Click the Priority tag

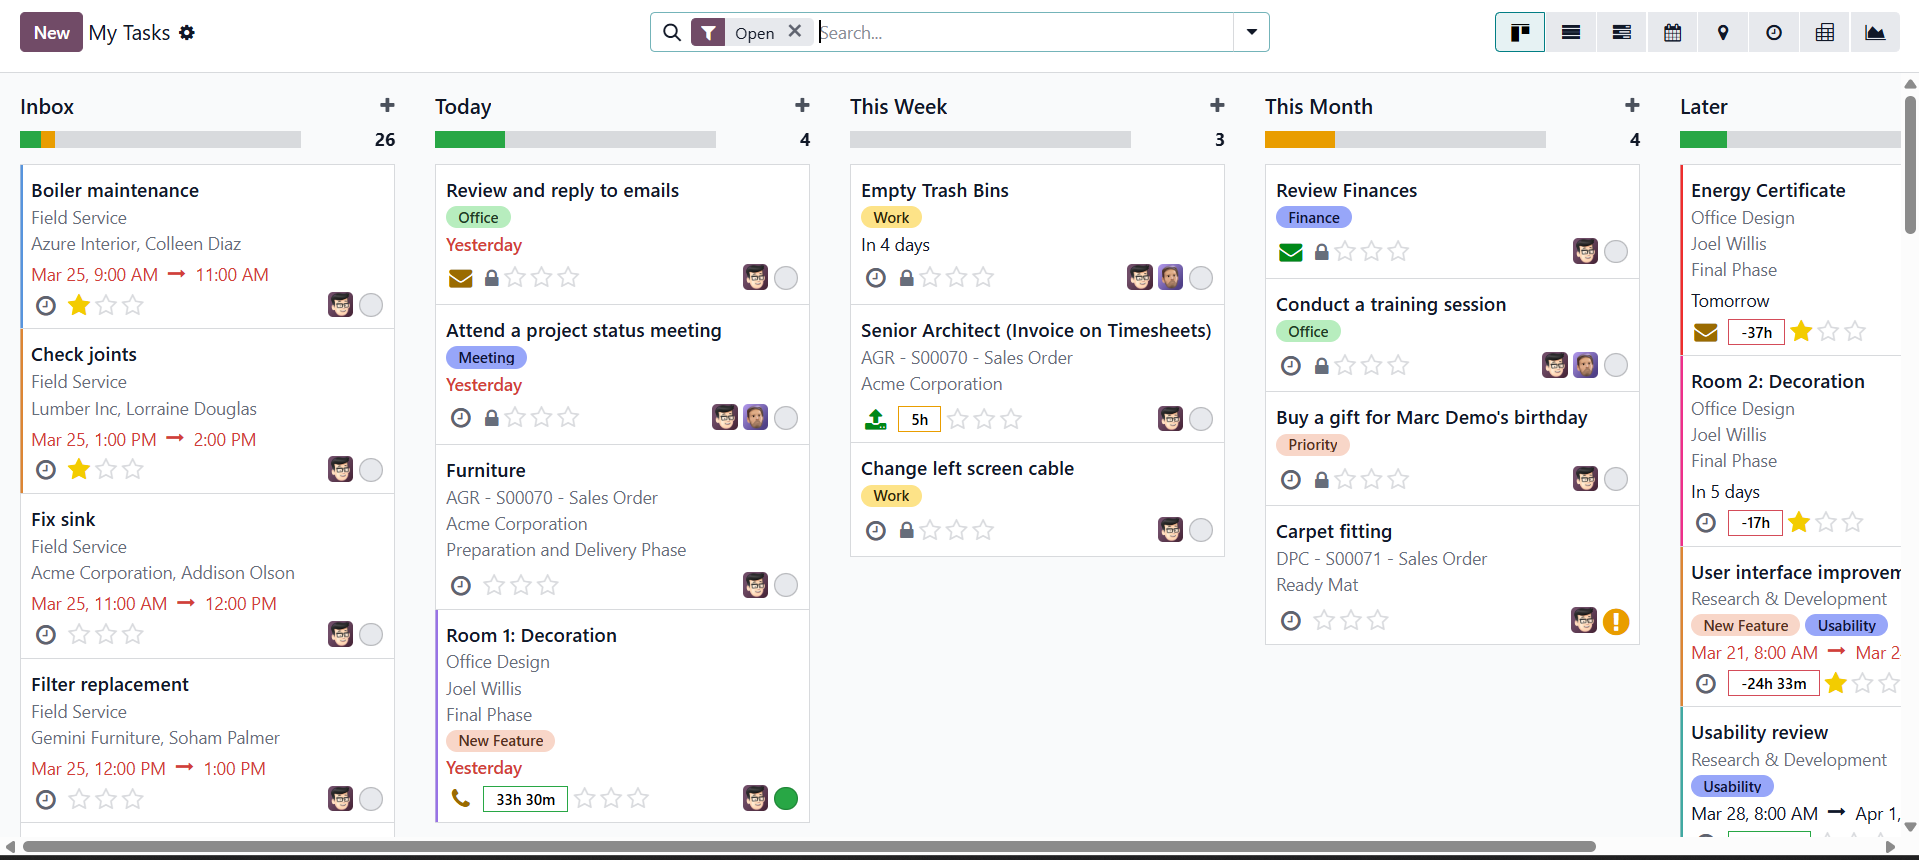[1313, 445]
